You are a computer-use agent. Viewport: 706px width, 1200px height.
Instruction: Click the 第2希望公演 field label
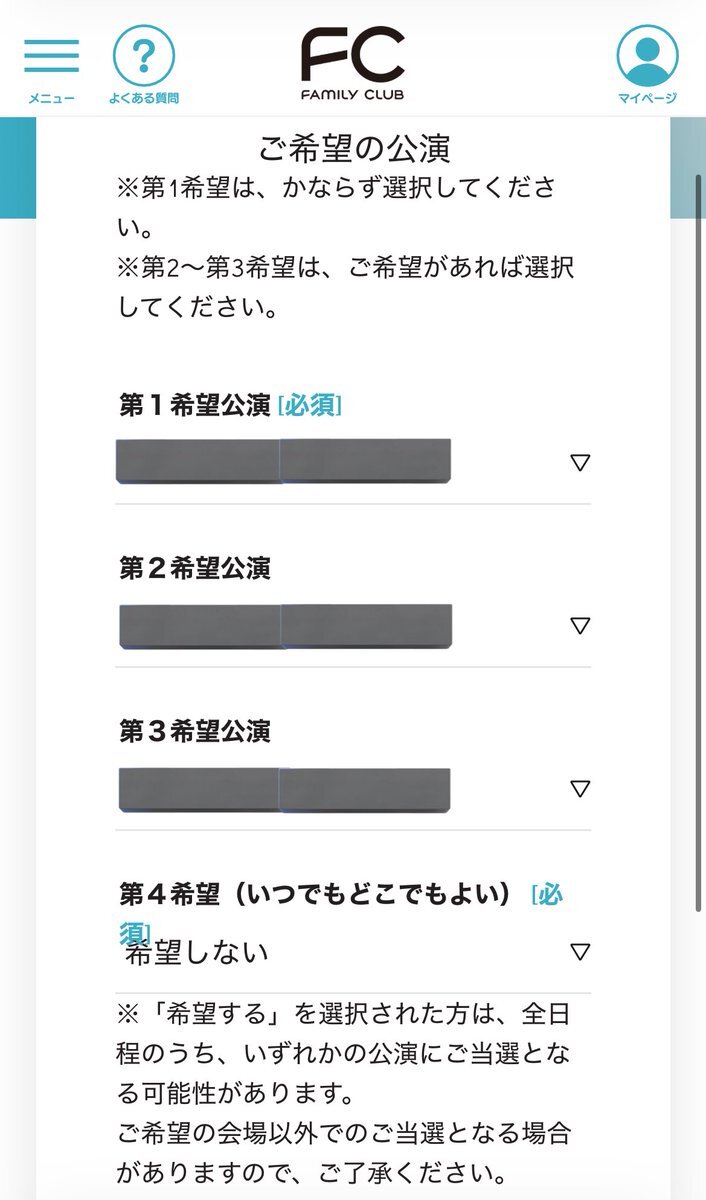pos(195,569)
